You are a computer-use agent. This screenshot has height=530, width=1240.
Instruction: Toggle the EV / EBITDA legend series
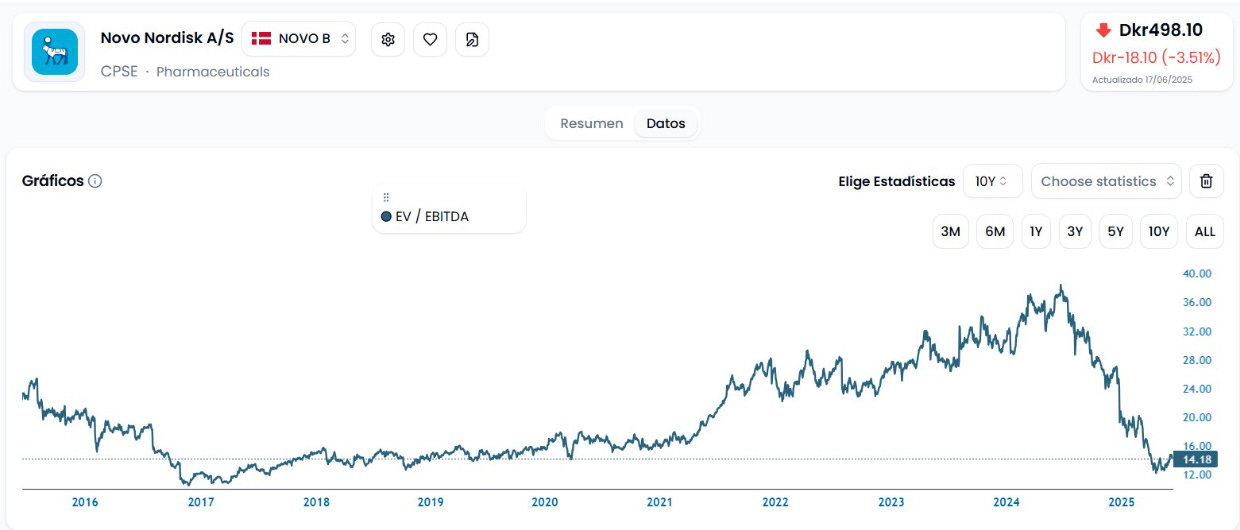click(x=425, y=216)
